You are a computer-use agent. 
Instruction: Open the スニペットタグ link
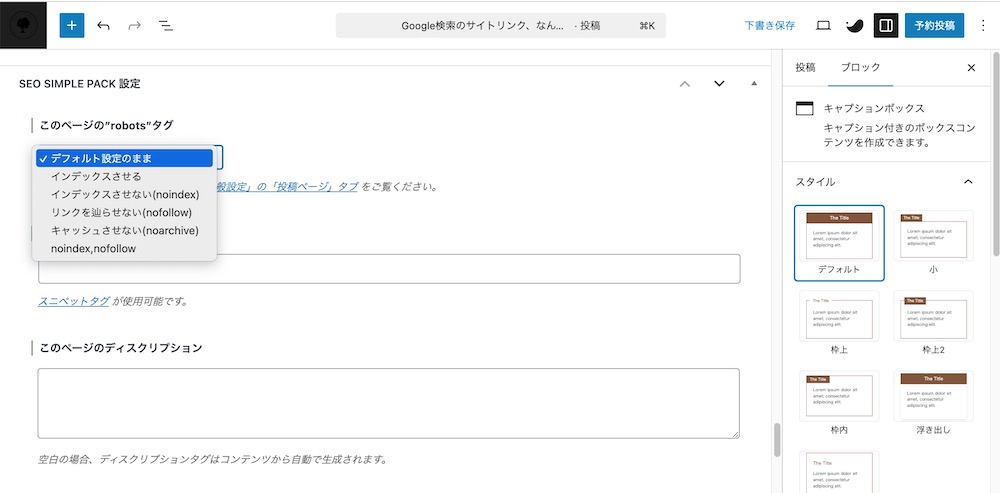point(73,301)
